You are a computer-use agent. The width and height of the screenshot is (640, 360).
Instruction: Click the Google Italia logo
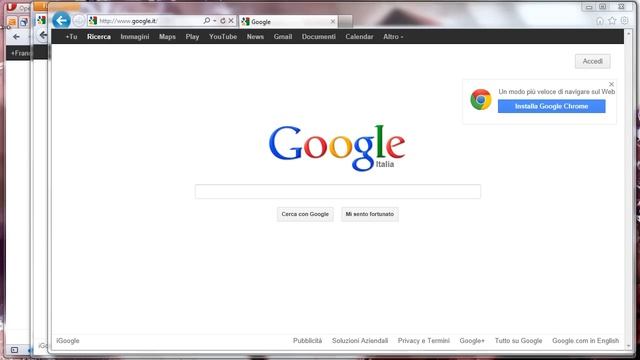tap(337, 147)
